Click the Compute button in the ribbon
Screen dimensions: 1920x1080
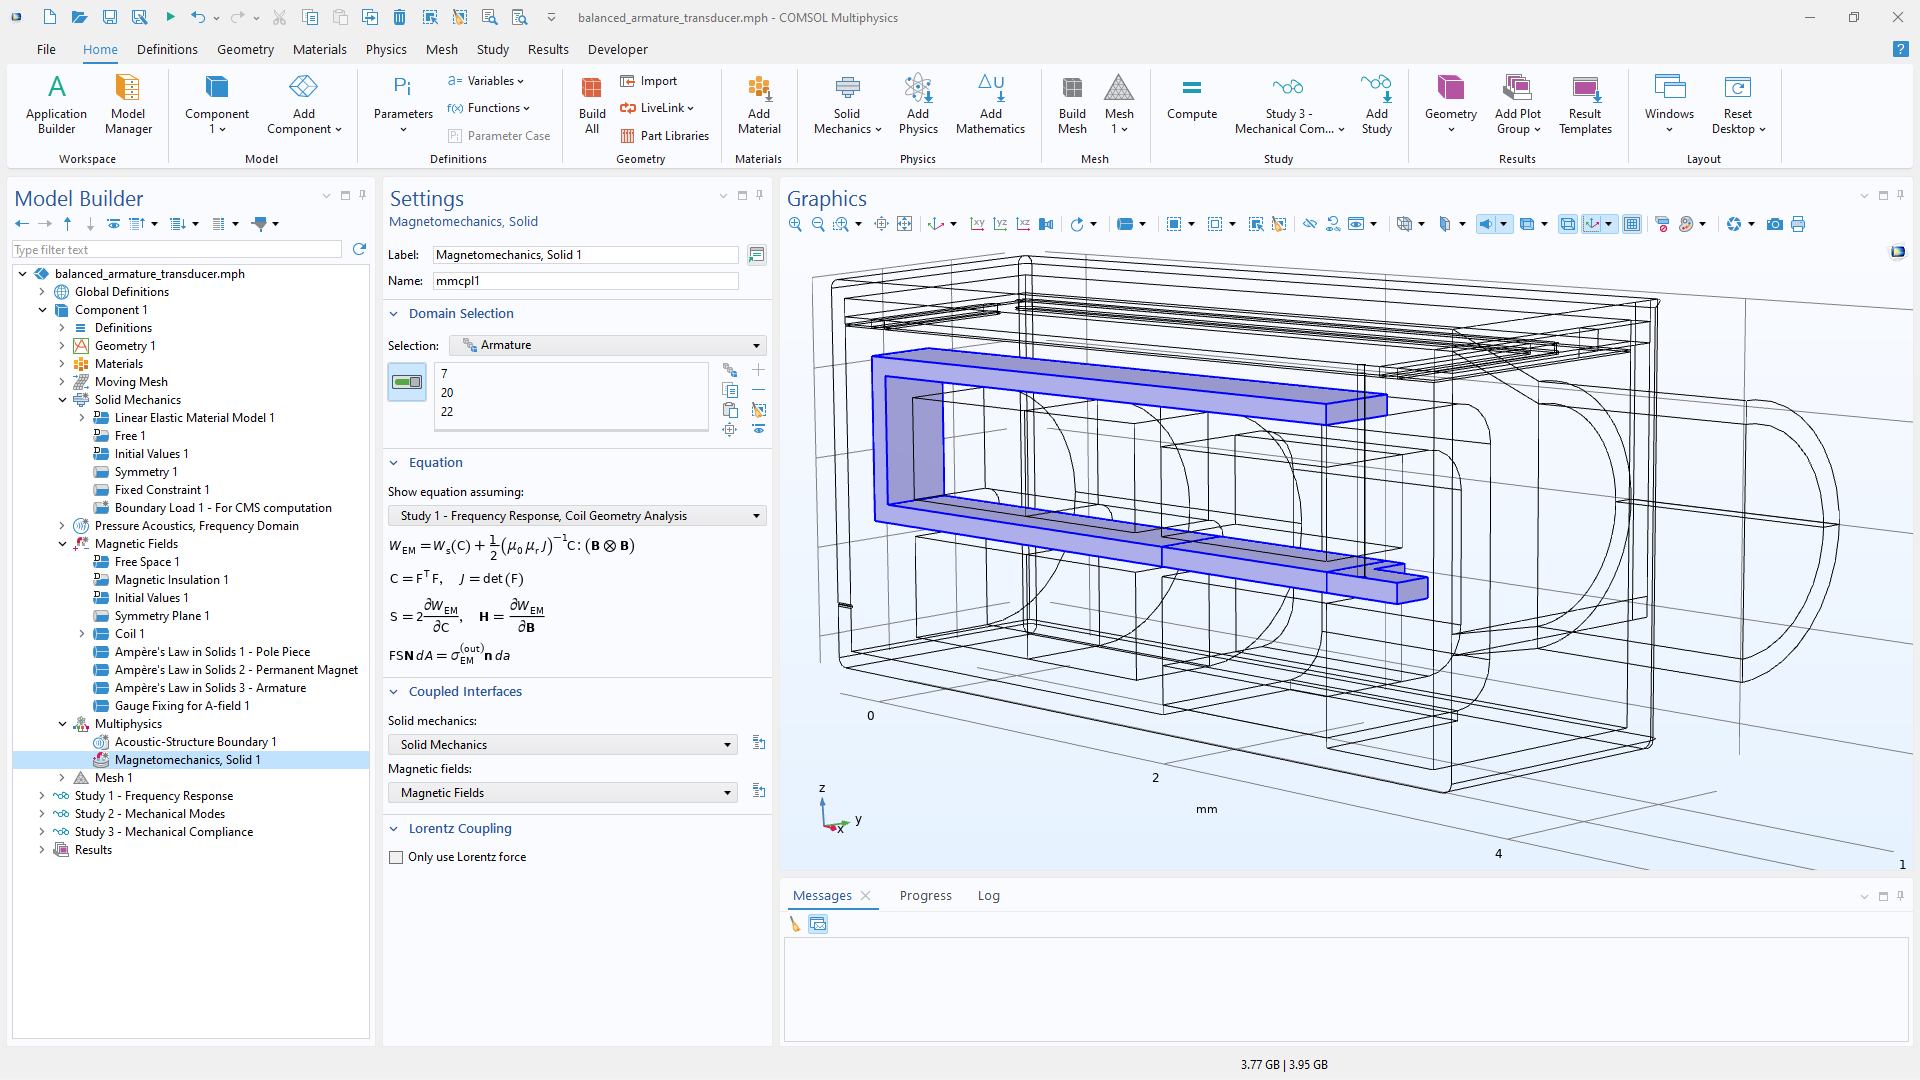click(x=1191, y=103)
